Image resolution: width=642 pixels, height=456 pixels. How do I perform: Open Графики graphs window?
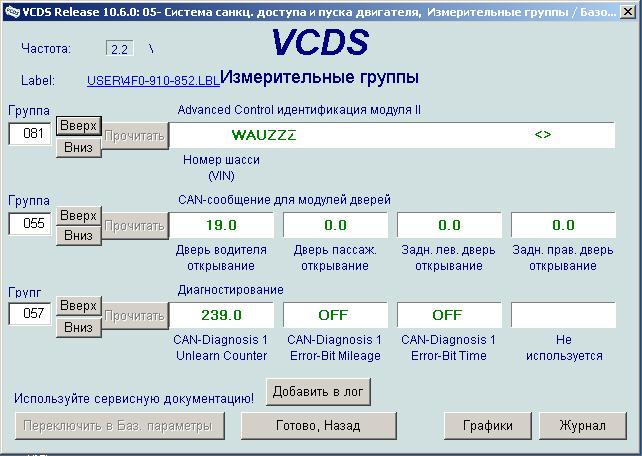[488, 425]
